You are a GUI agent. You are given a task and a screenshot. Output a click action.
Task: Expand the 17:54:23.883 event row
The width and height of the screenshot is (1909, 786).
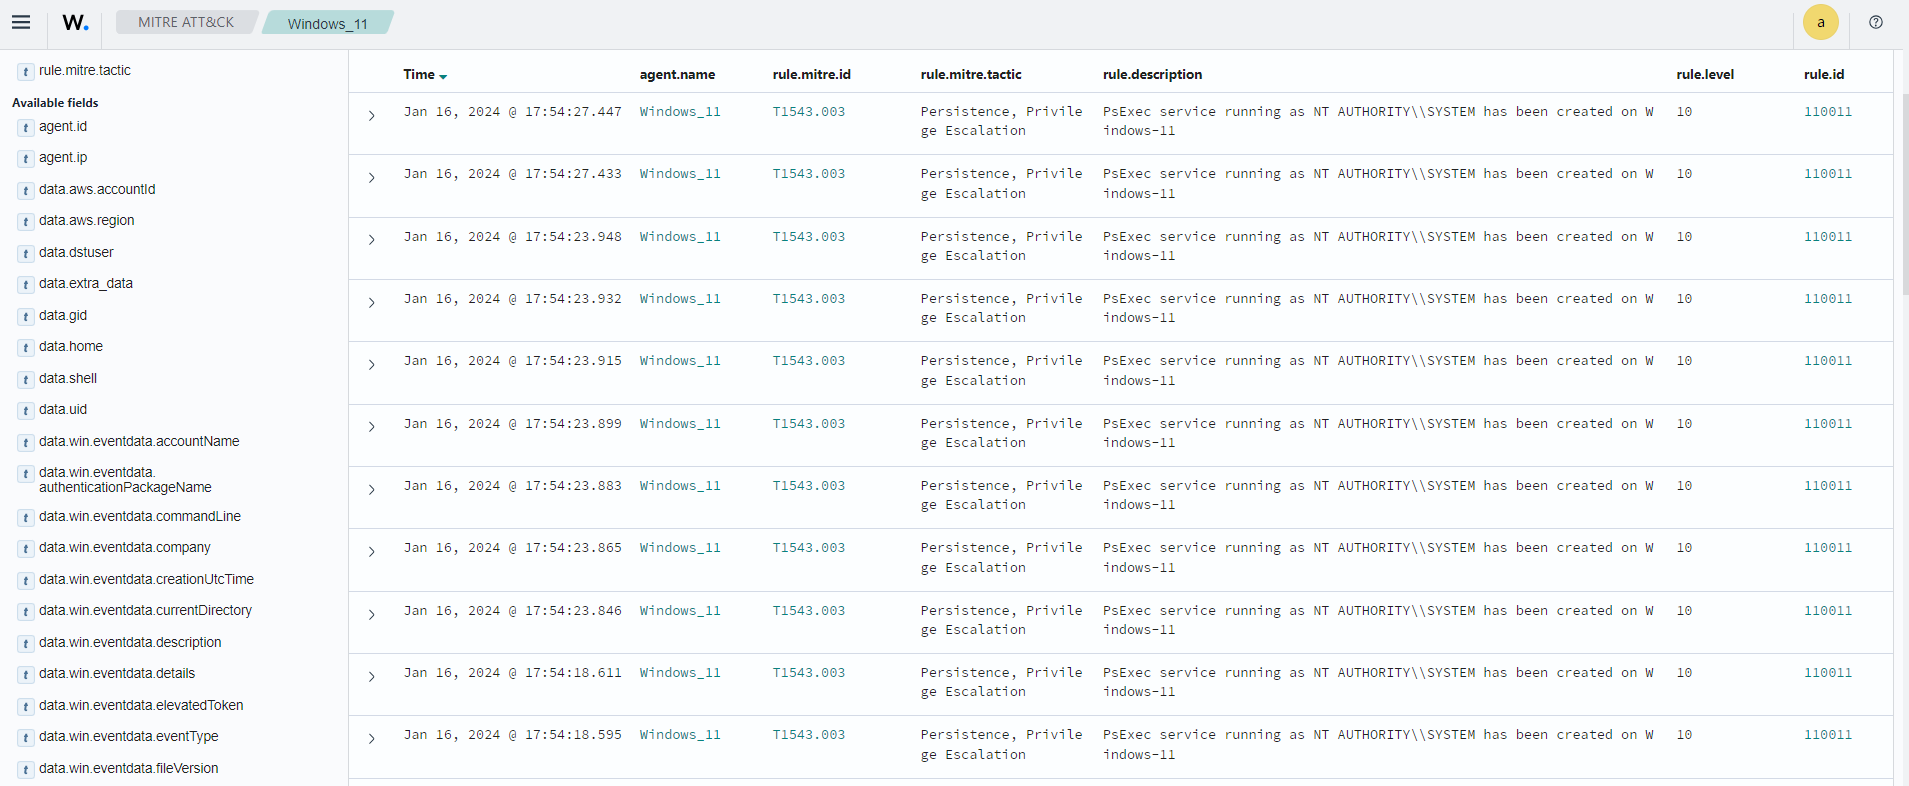coord(371,490)
